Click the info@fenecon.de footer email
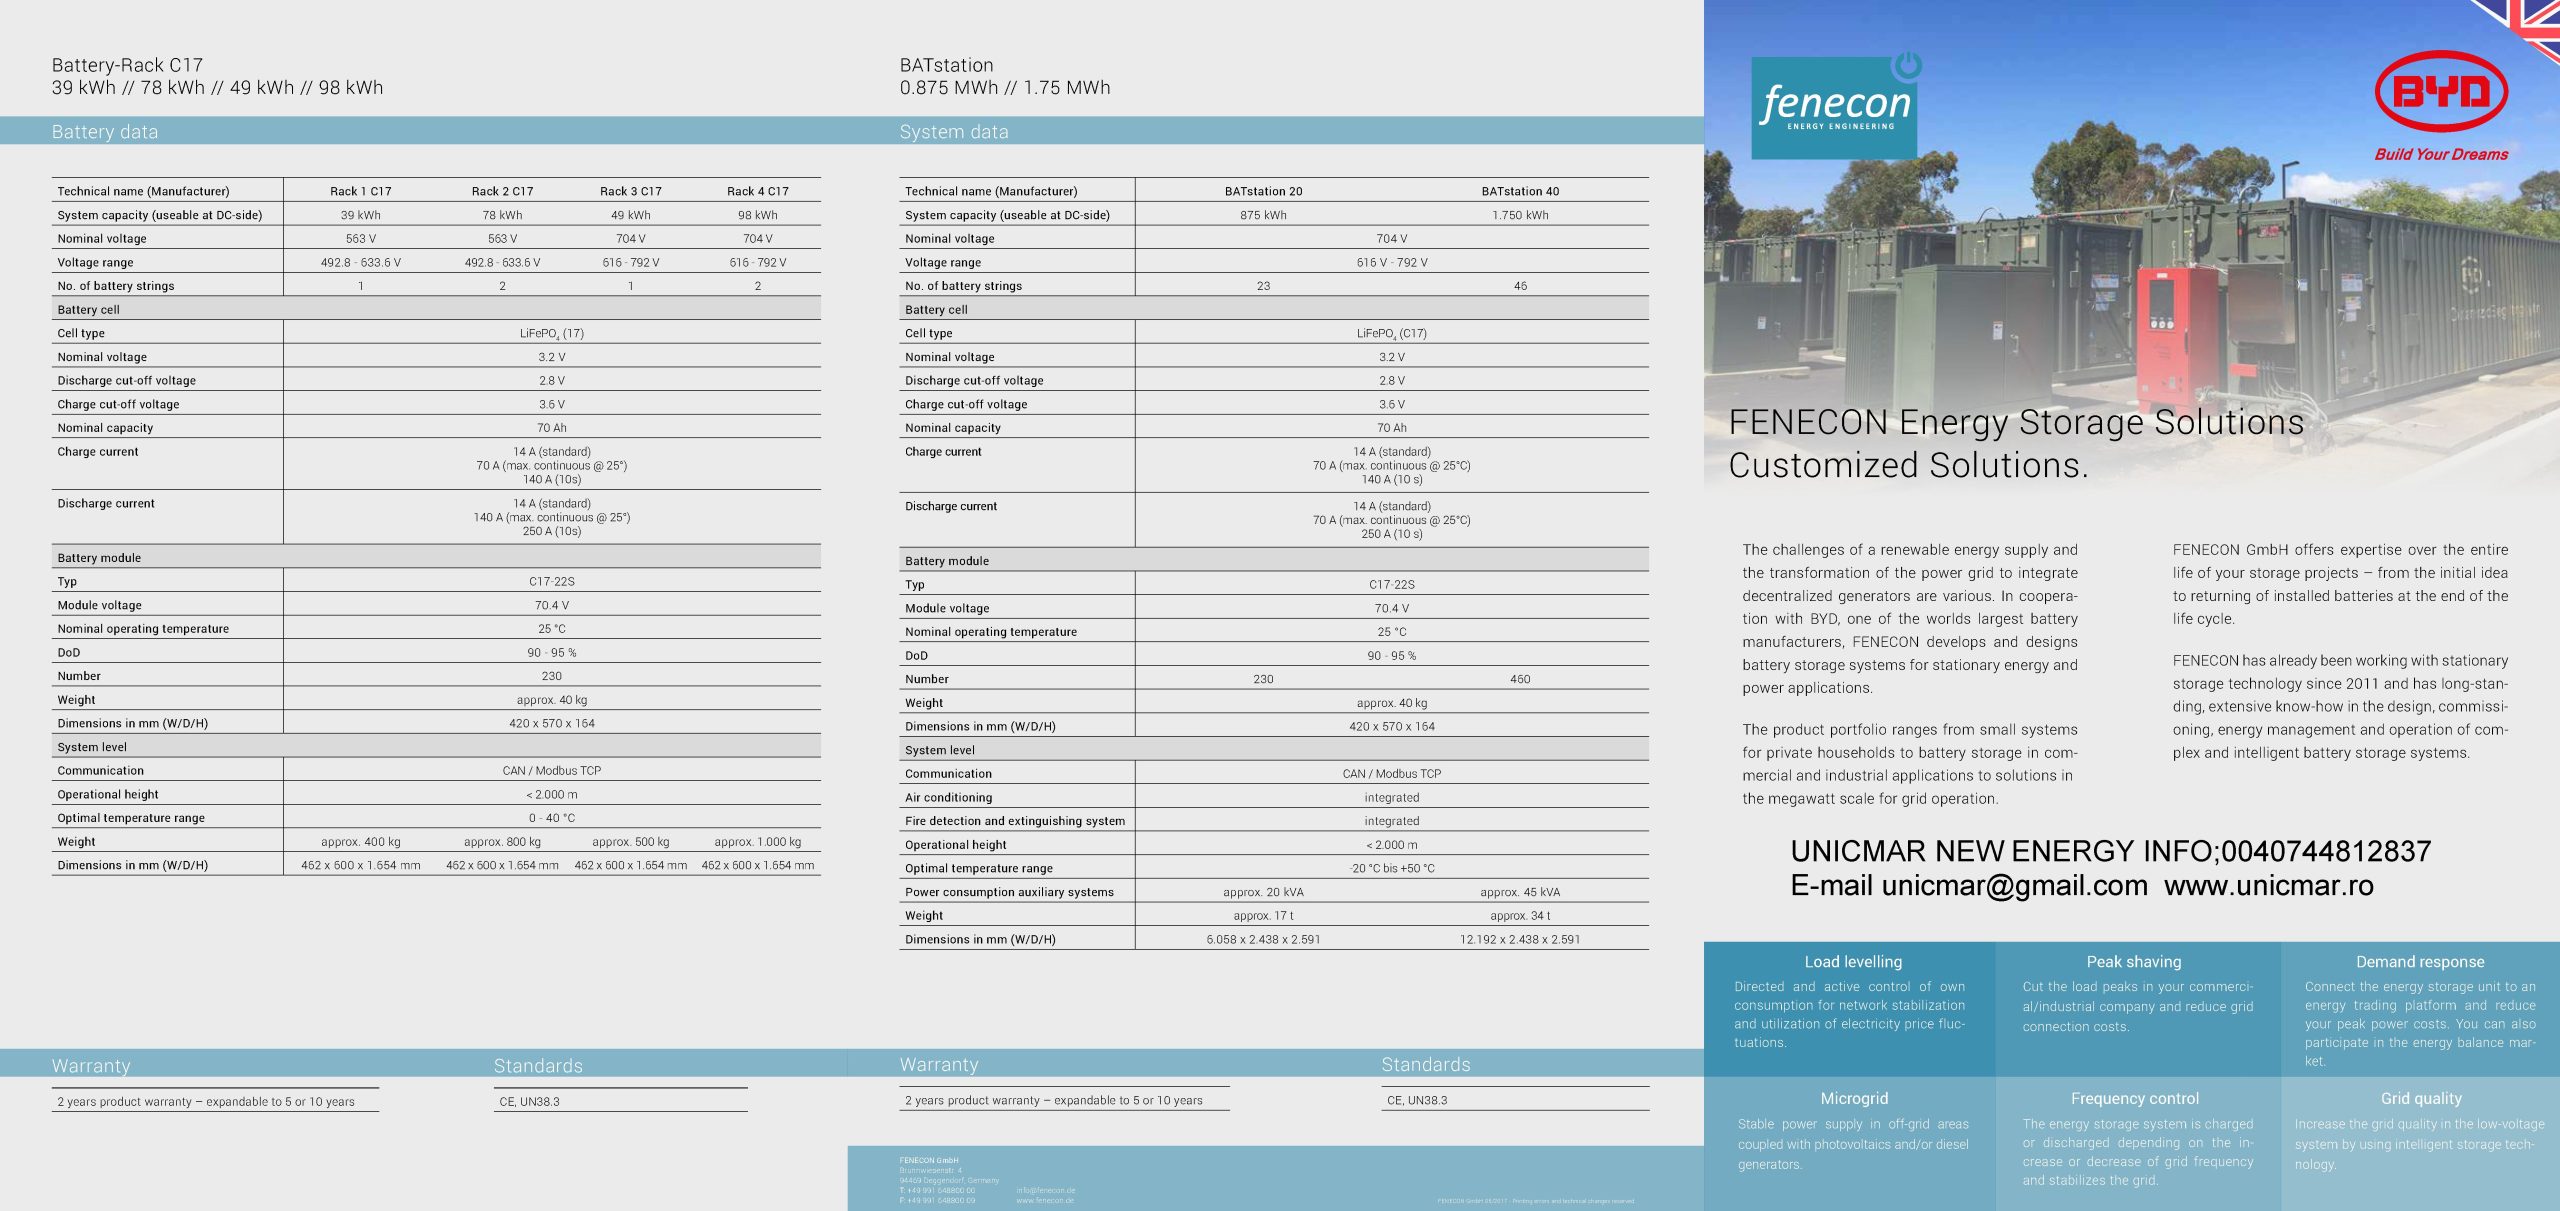Screen dimensions: 2560x1211 [1045, 1190]
